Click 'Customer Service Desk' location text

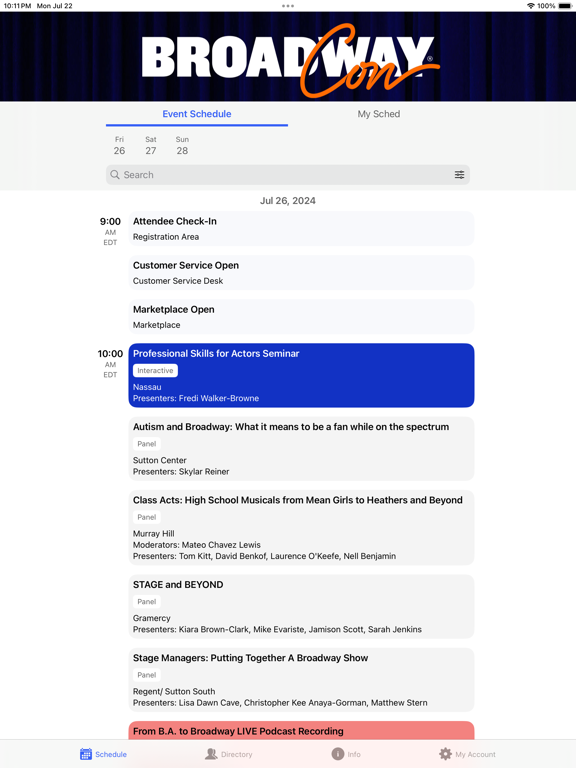[178, 281]
